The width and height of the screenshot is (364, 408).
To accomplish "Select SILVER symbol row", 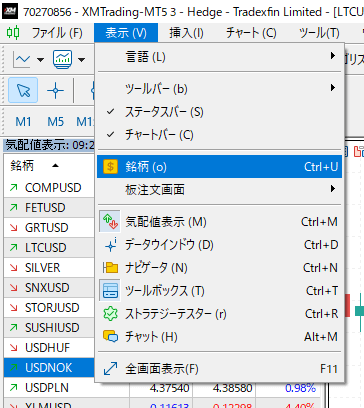I will 49,268.
